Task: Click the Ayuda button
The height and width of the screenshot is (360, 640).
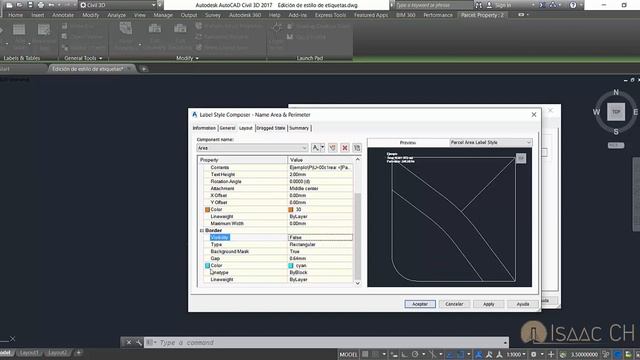Action: (x=523, y=304)
